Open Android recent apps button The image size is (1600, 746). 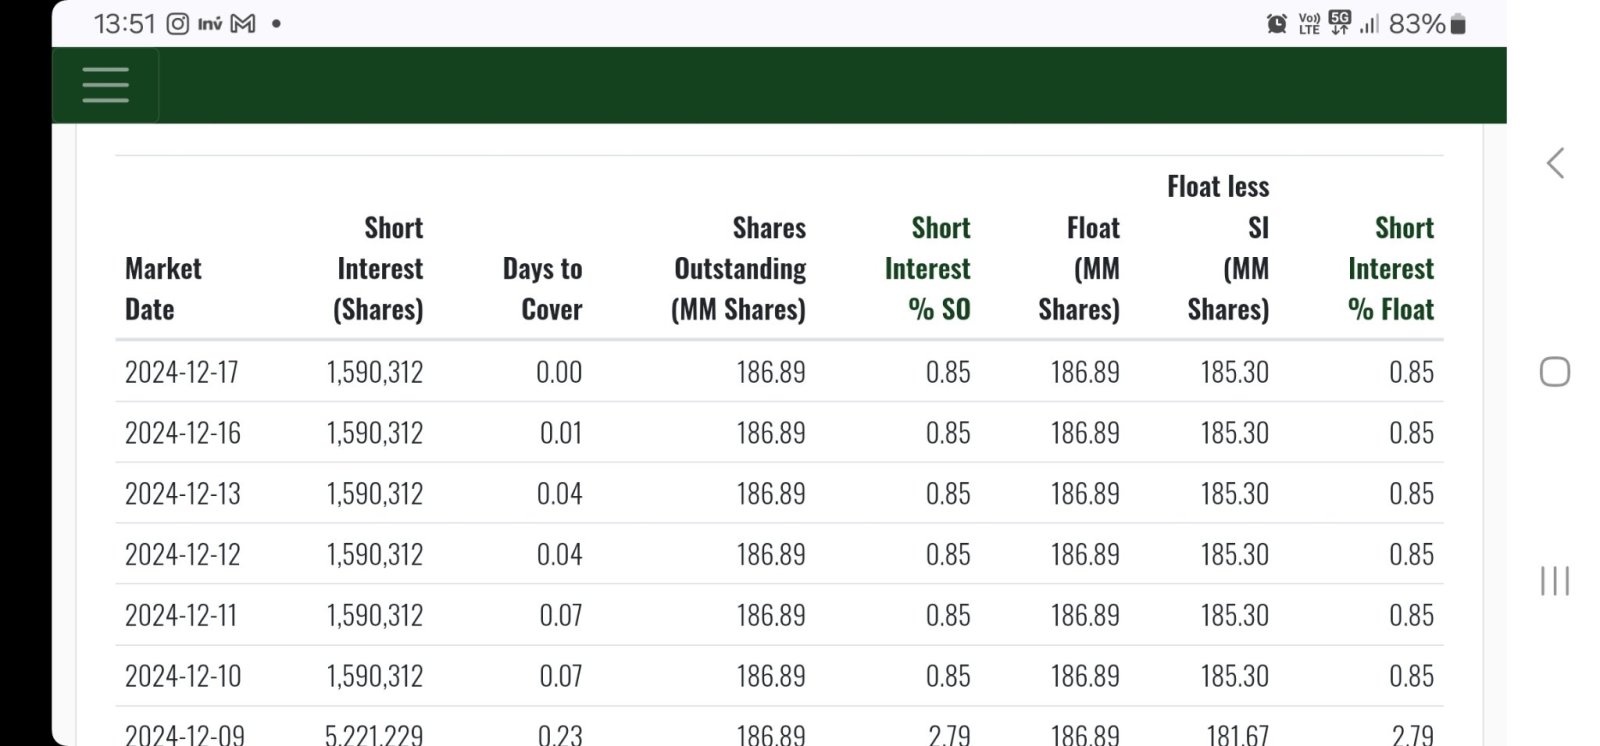point(1555,580)
